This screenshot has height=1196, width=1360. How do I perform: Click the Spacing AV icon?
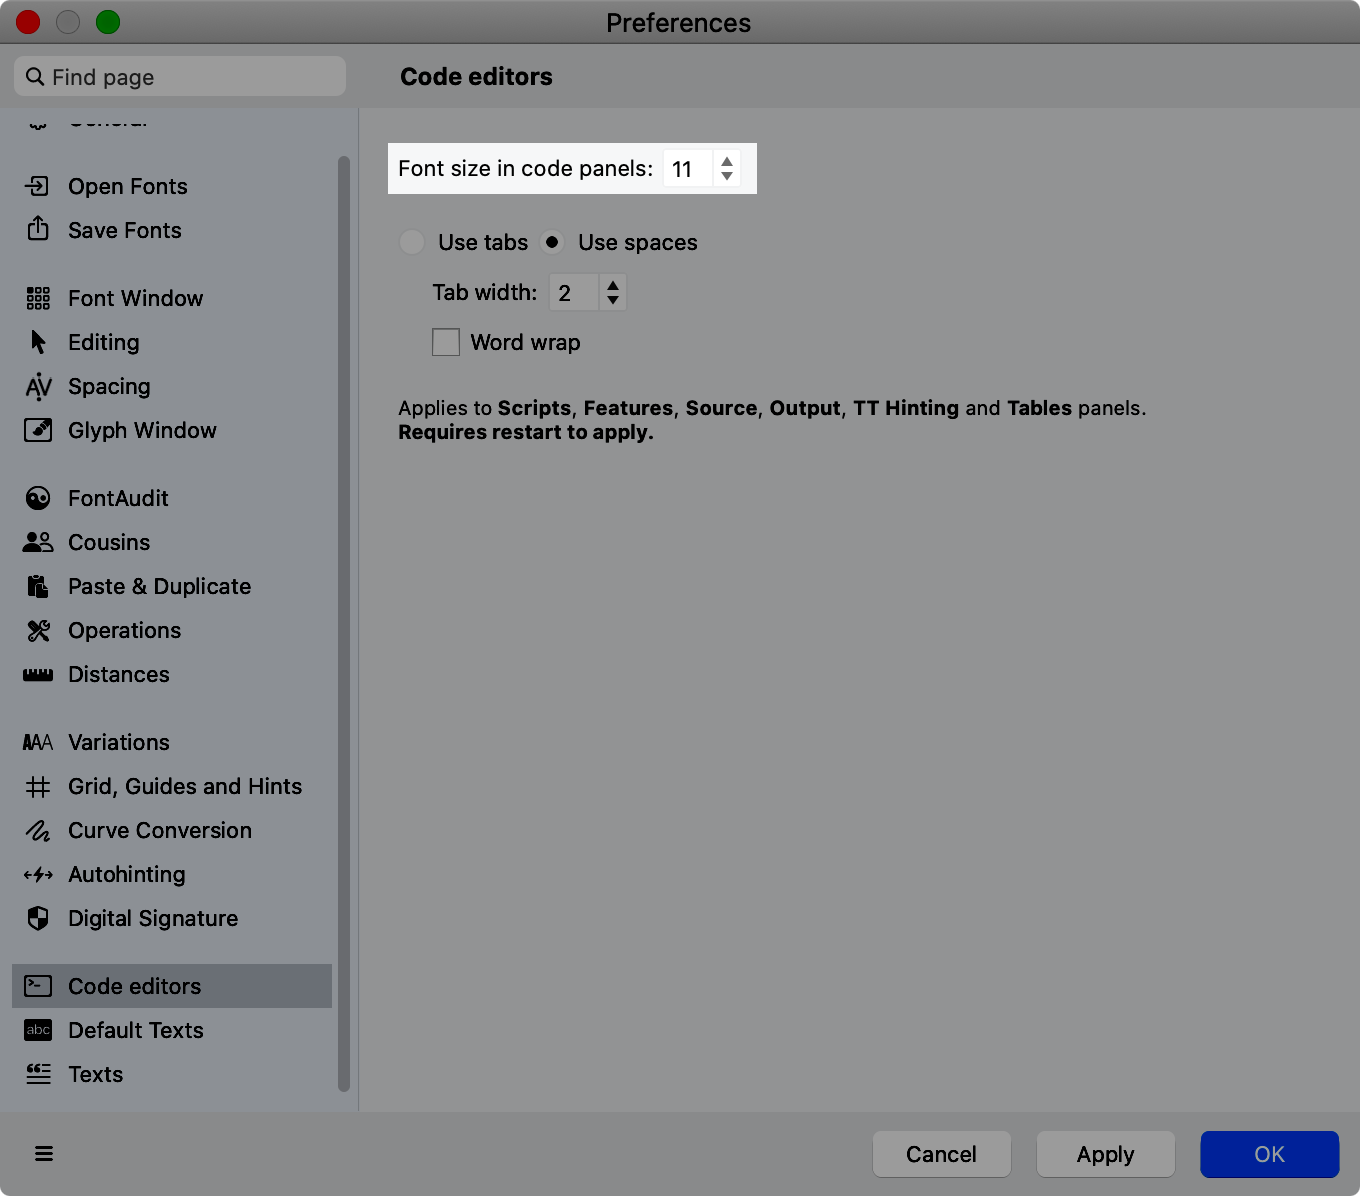38,386
